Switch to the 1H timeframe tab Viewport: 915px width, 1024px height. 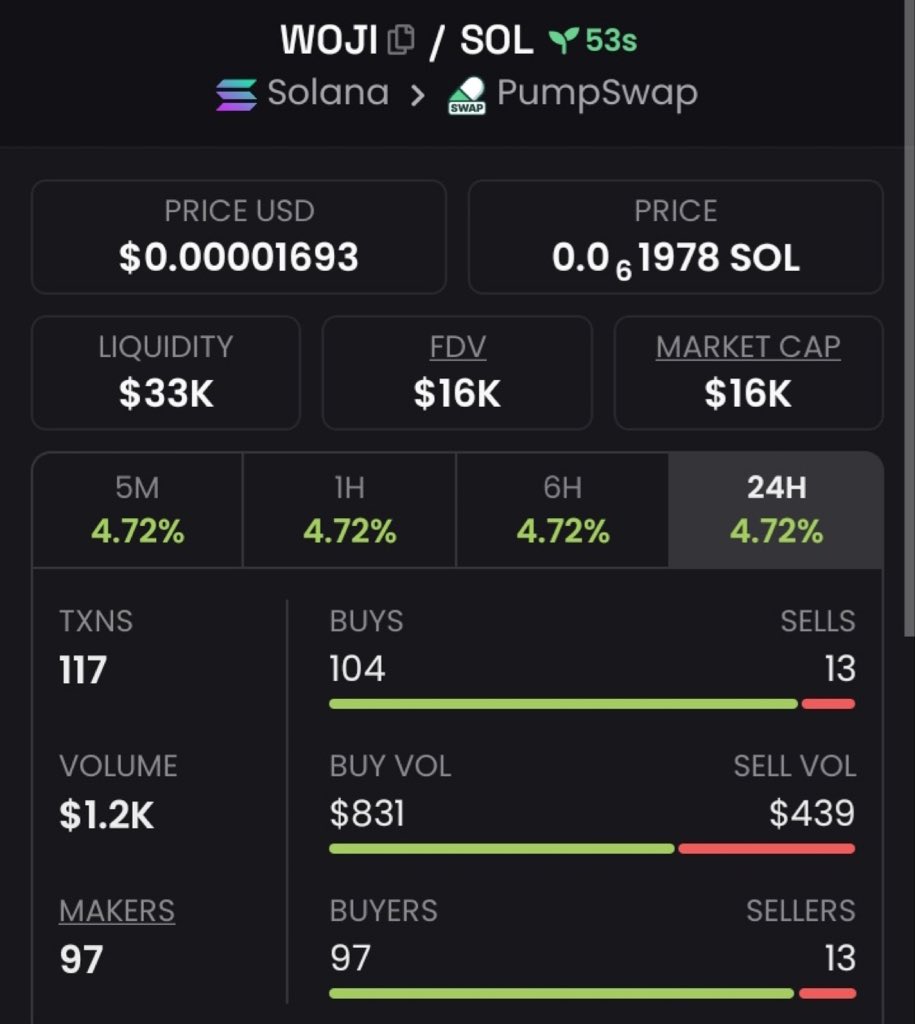(349, 510)
